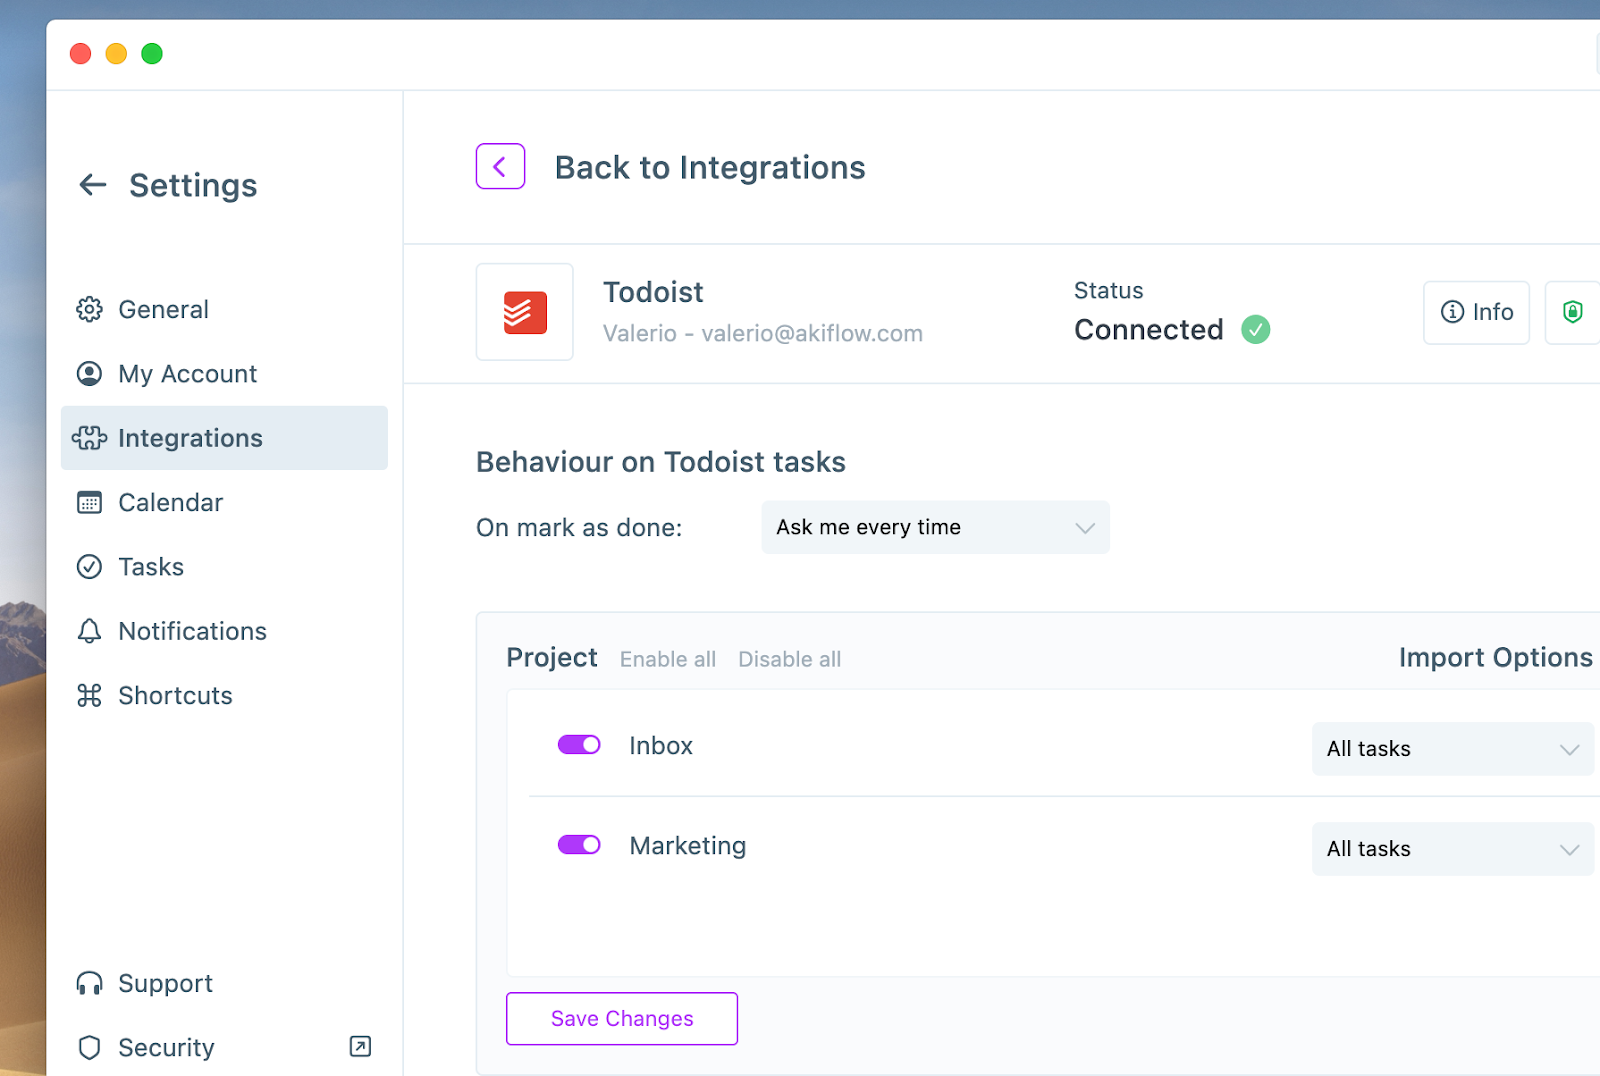This screenshot has height=1076, width=1600.
Task: Expand Inbox import options dropdown
Action: pyautogui.click(x=1452, y=749)
